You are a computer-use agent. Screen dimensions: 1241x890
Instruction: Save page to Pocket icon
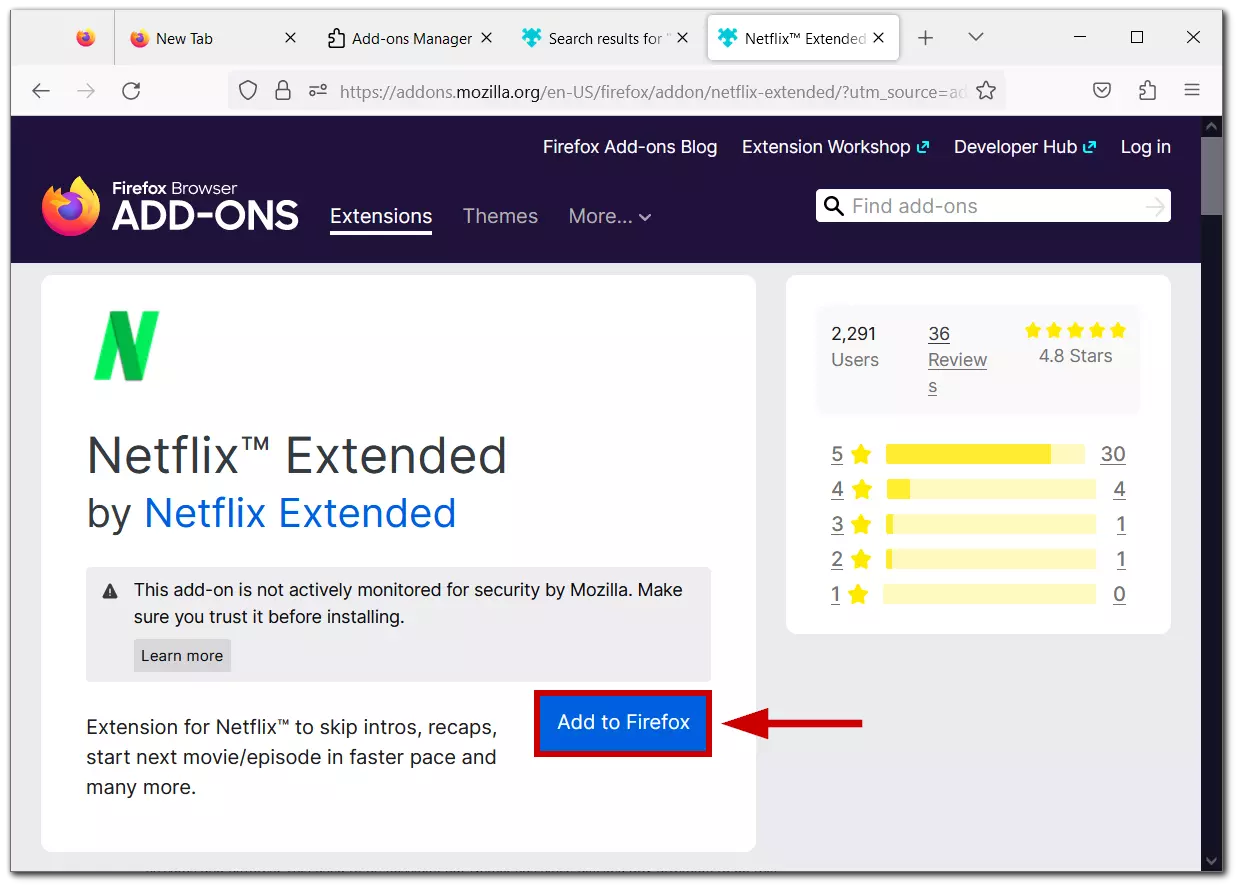coord(1102,91)
